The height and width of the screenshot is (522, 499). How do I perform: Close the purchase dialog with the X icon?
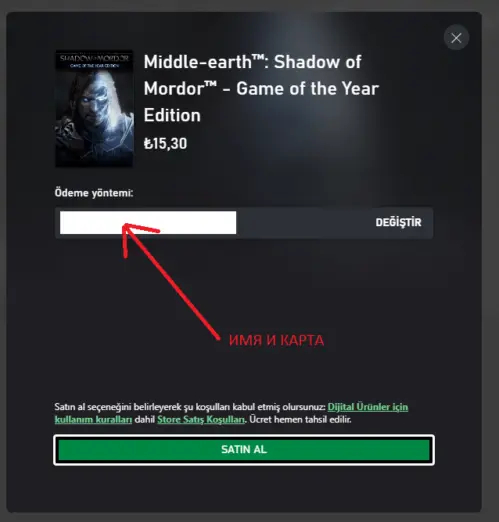pyautogui.click(x=456, y=38)
